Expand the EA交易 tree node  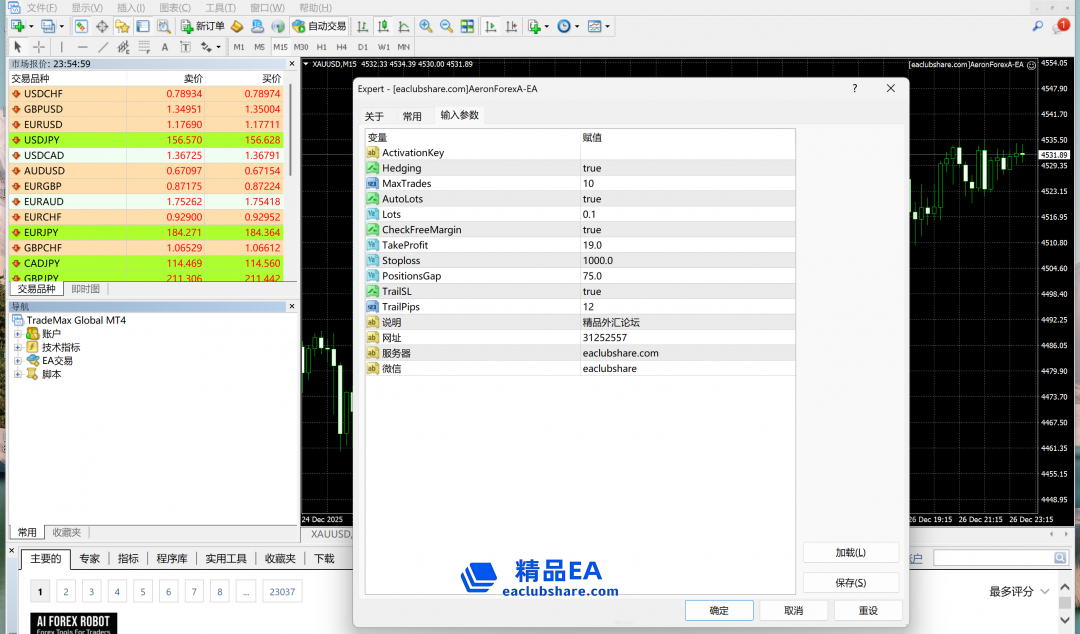coord(18,361)
